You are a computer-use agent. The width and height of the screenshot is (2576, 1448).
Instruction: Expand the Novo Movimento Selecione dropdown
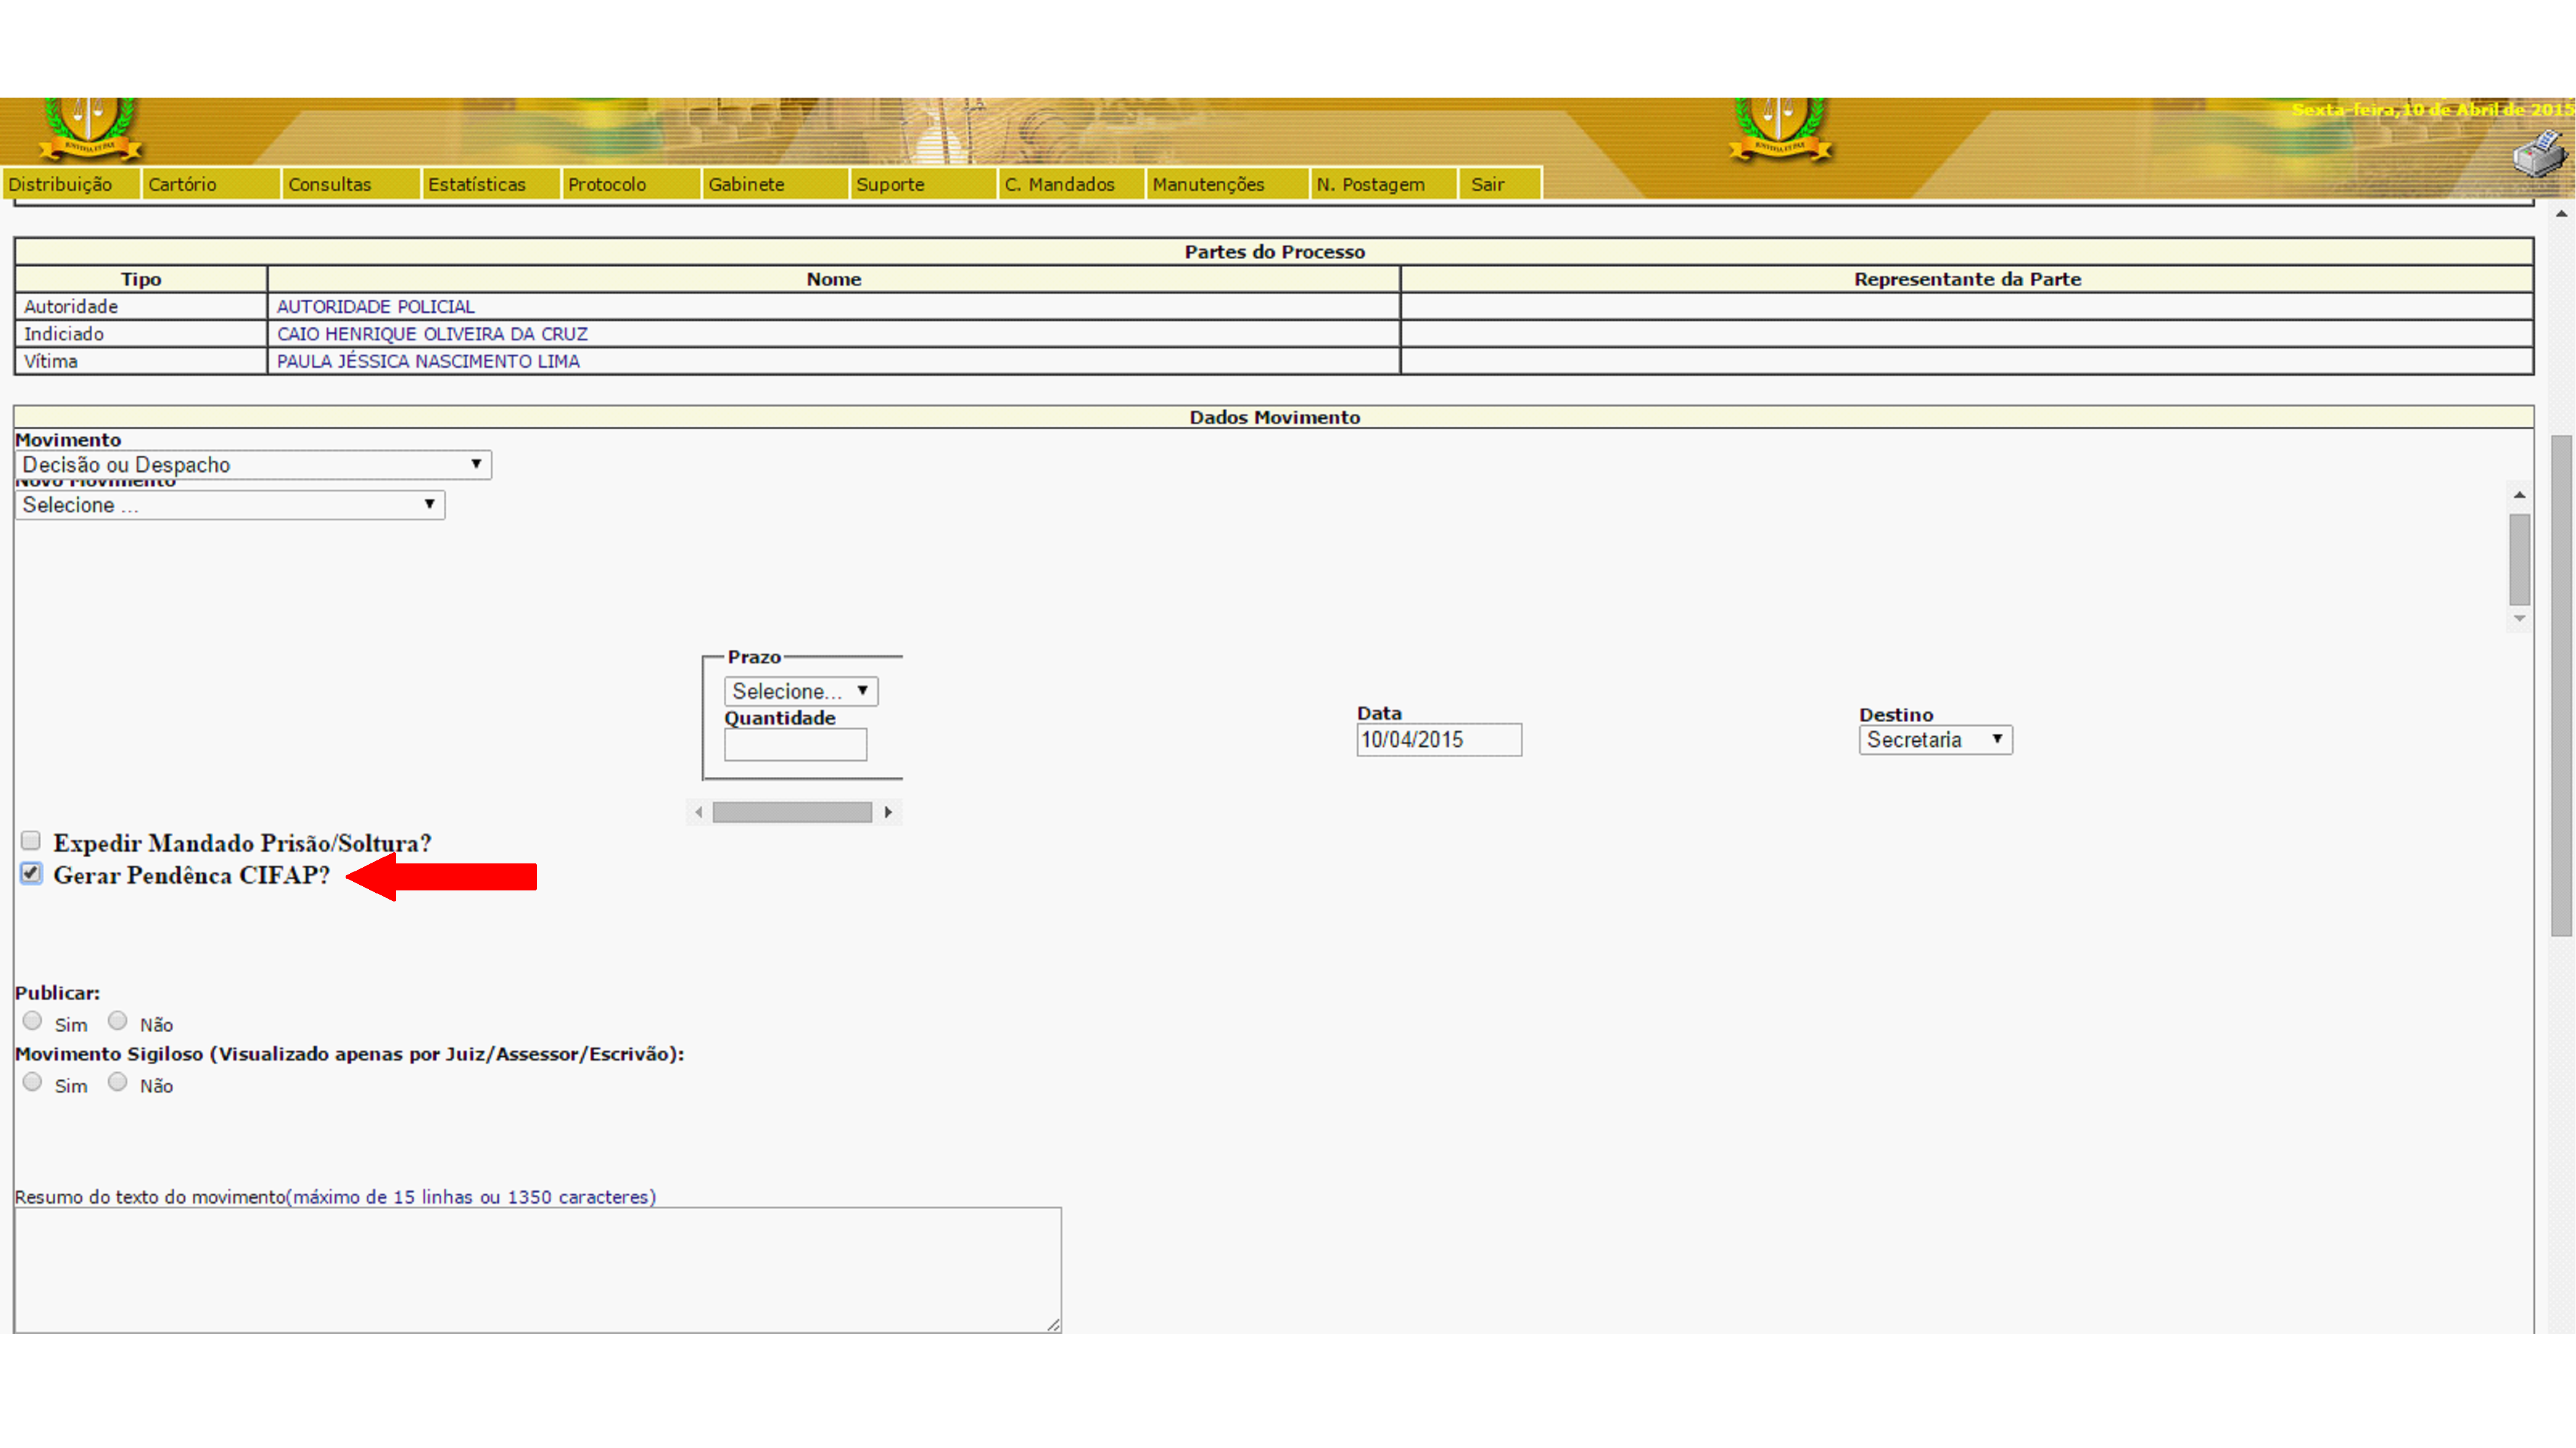230,505
